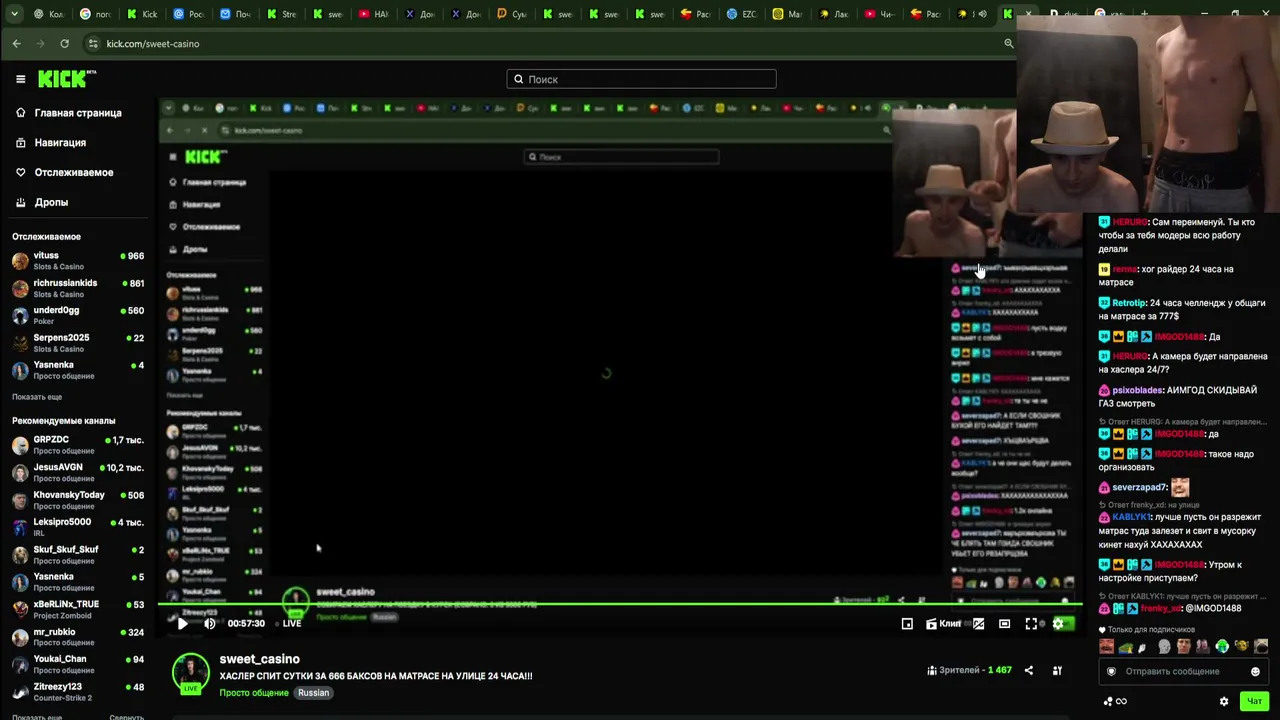Share the stream via share icon

coord(1029,670)
